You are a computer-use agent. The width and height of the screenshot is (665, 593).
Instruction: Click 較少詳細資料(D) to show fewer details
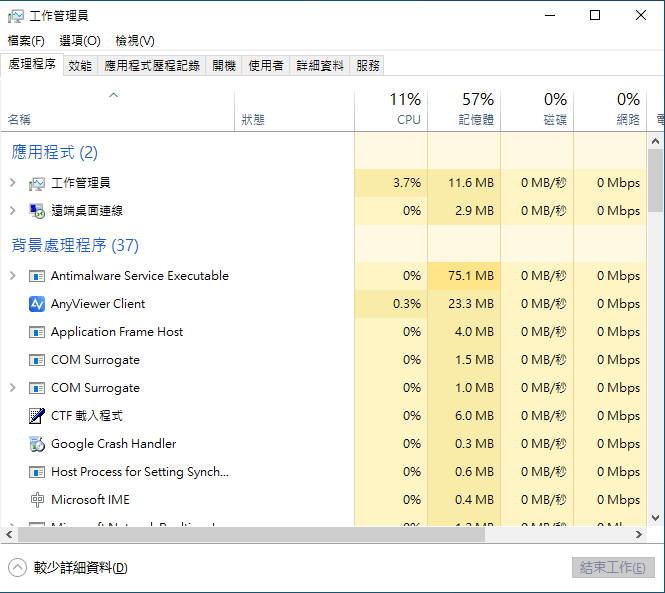81,568
